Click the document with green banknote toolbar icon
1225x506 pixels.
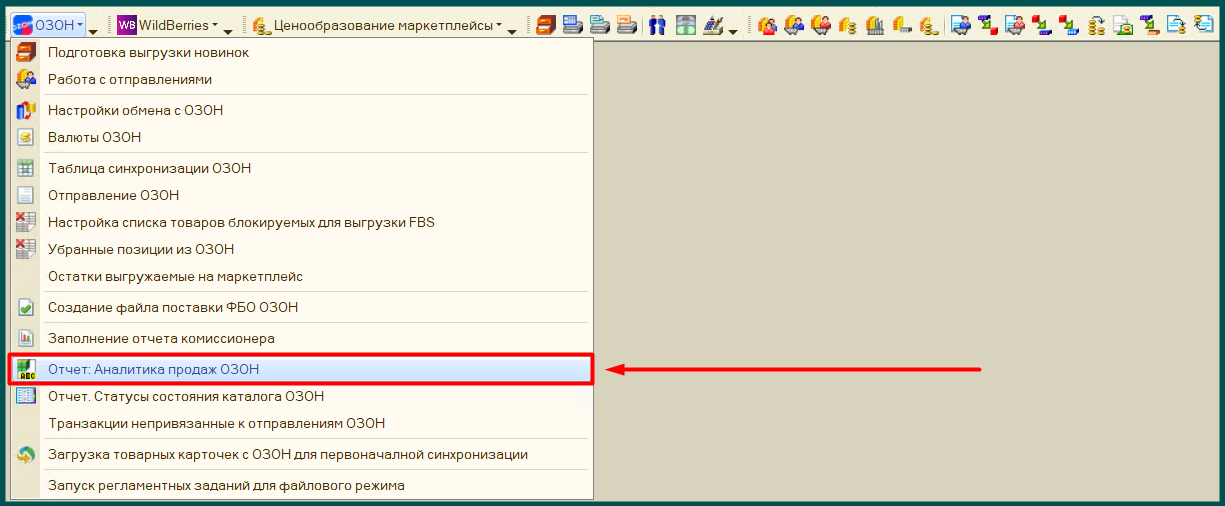point(1123,25)
